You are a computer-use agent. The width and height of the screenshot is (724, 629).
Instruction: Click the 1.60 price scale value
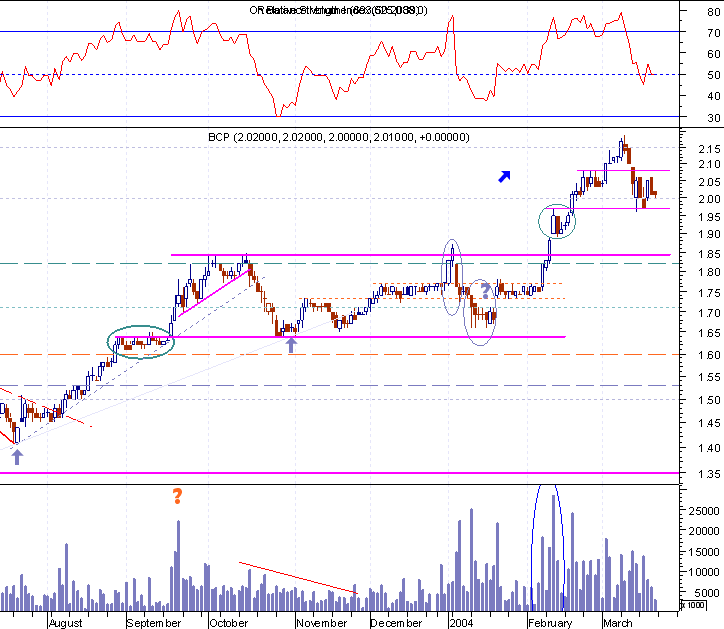point(709,355)
